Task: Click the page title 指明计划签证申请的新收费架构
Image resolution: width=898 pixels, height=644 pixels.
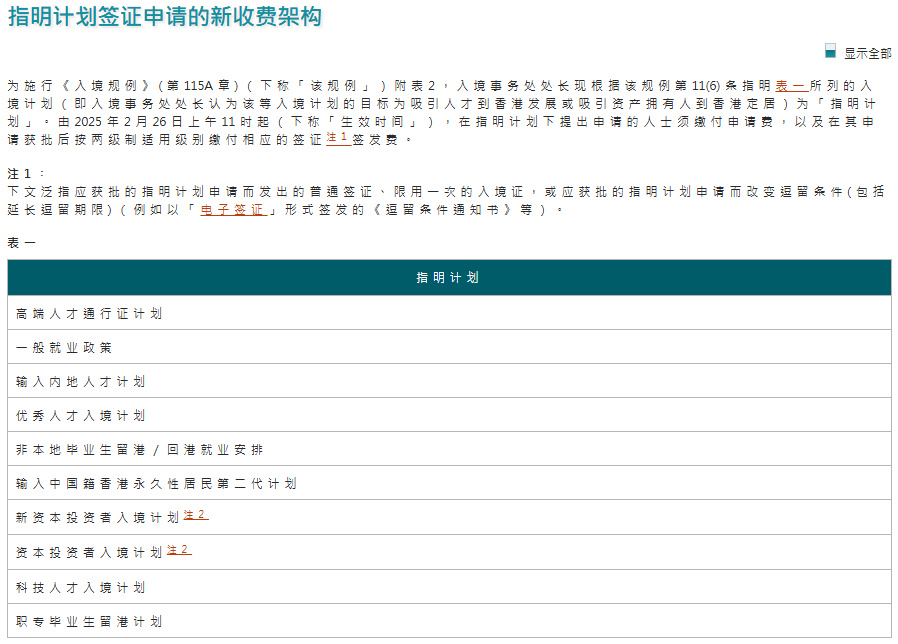Action: [x=164, y=17]
